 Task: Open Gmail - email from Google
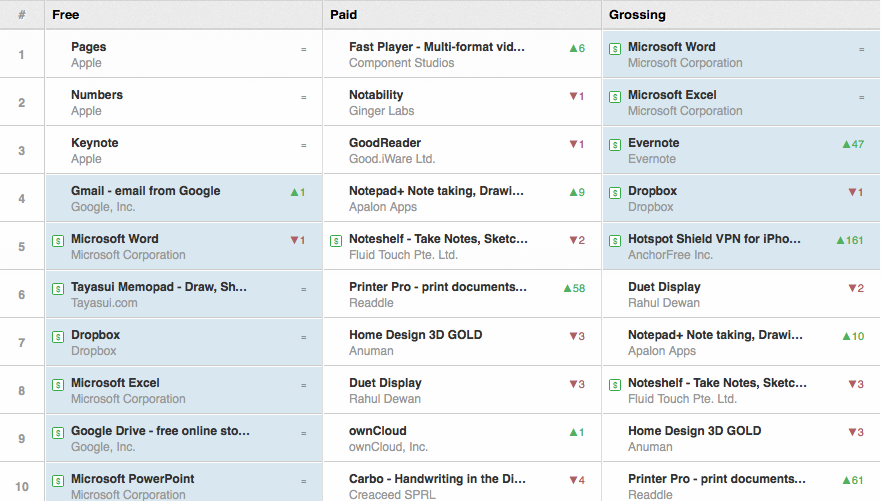146,190
